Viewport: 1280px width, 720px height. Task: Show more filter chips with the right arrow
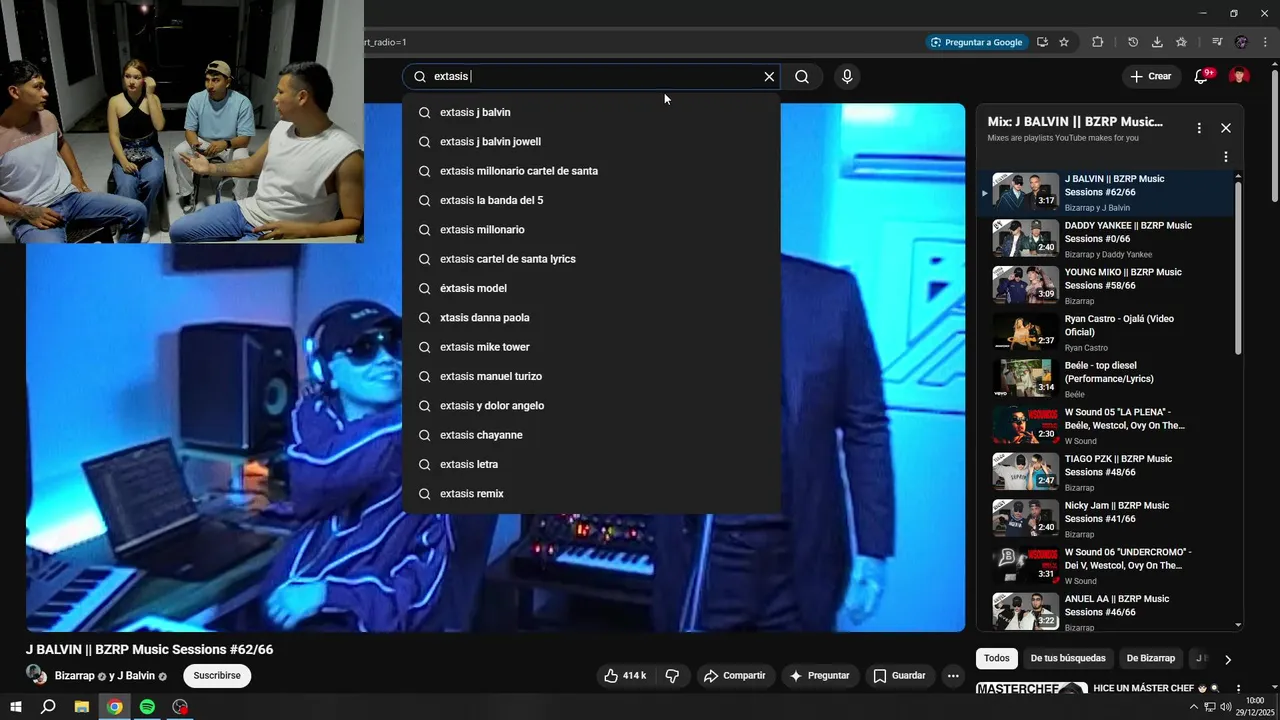click(1228, 659)
